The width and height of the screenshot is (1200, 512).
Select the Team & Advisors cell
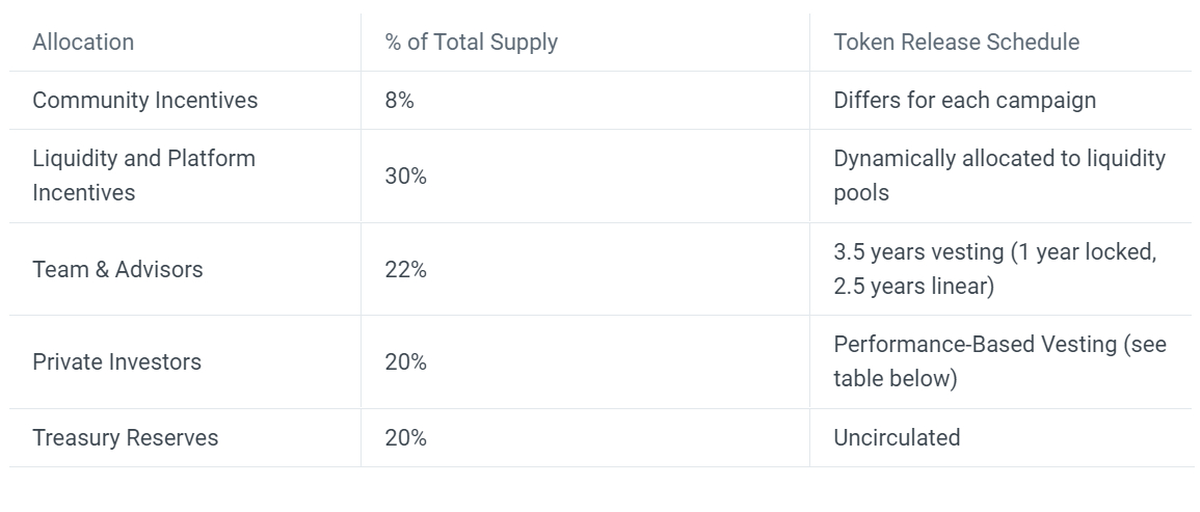pyautogui.click(x=117, y=269)
